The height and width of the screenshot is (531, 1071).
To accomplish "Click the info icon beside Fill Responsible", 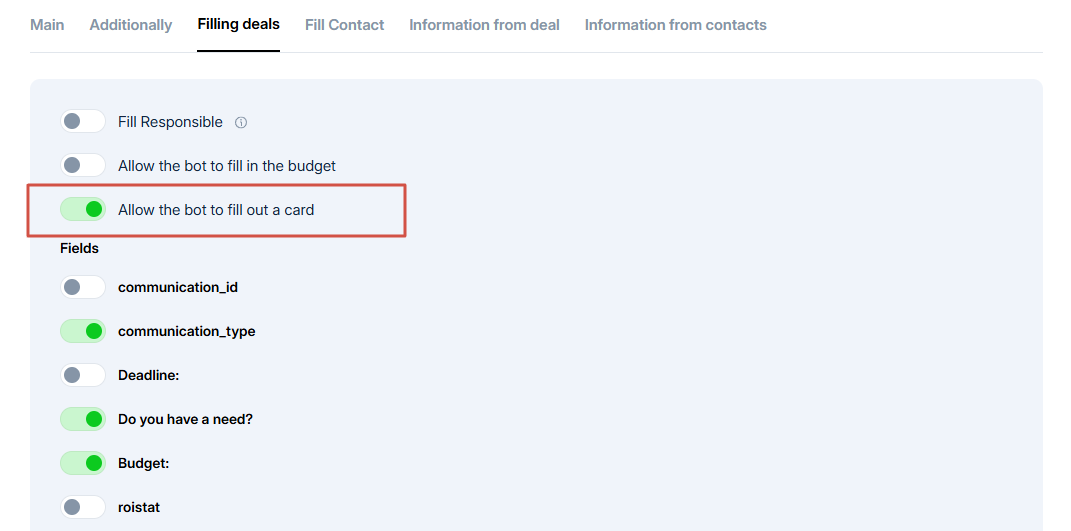I will click(241, 123).
